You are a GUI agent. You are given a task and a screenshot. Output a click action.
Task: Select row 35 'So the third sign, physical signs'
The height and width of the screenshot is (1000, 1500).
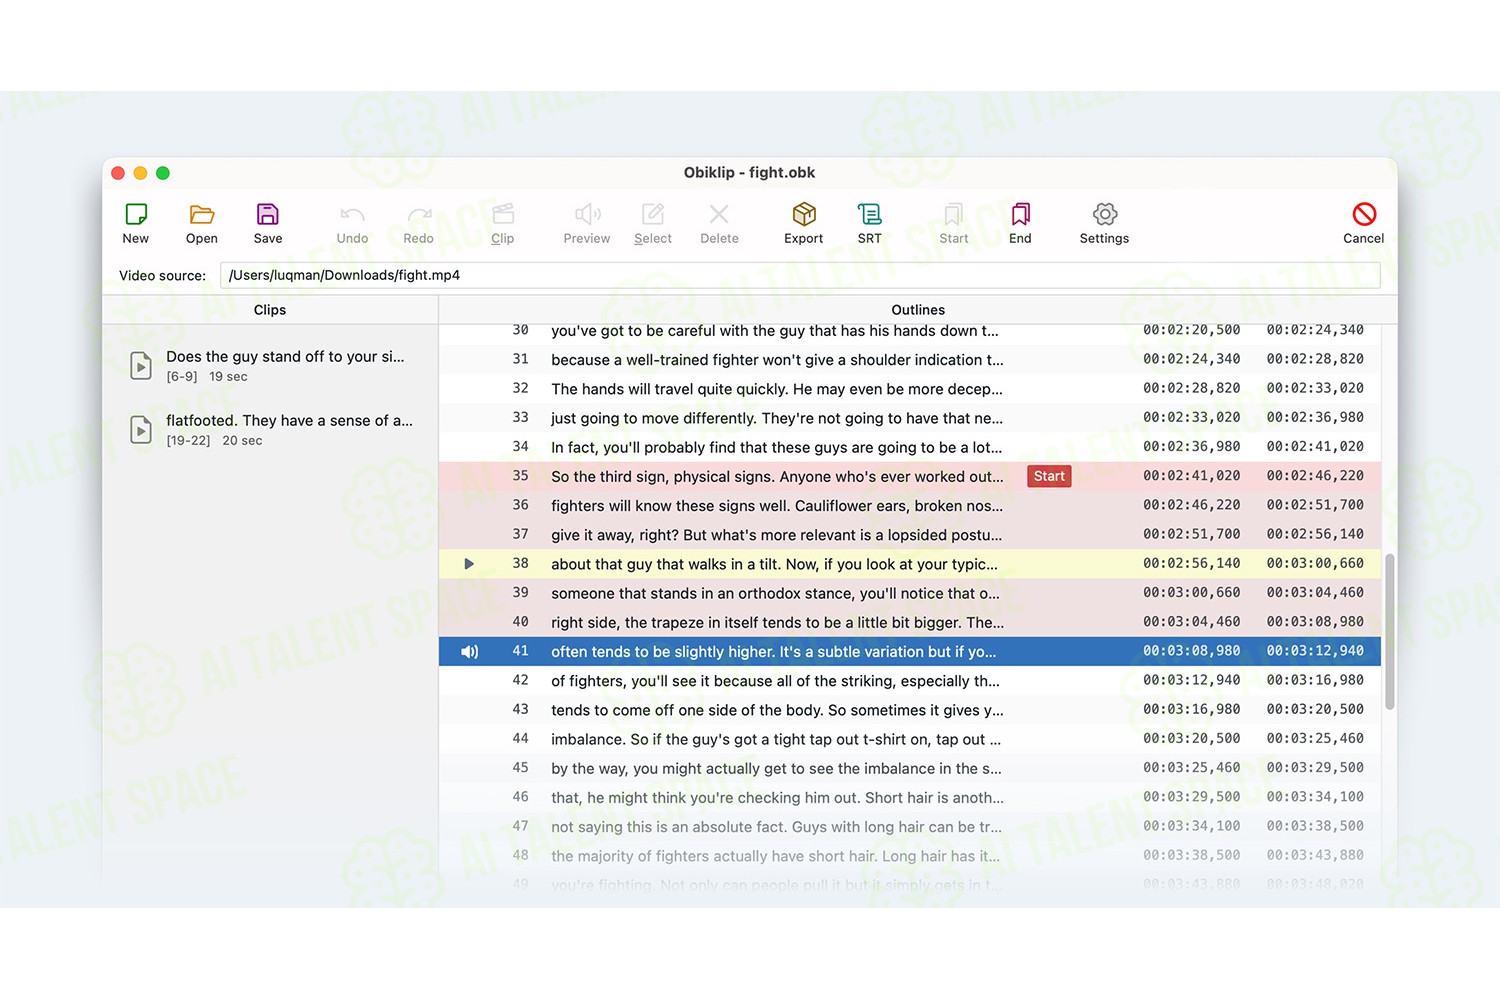coord(910,476)
